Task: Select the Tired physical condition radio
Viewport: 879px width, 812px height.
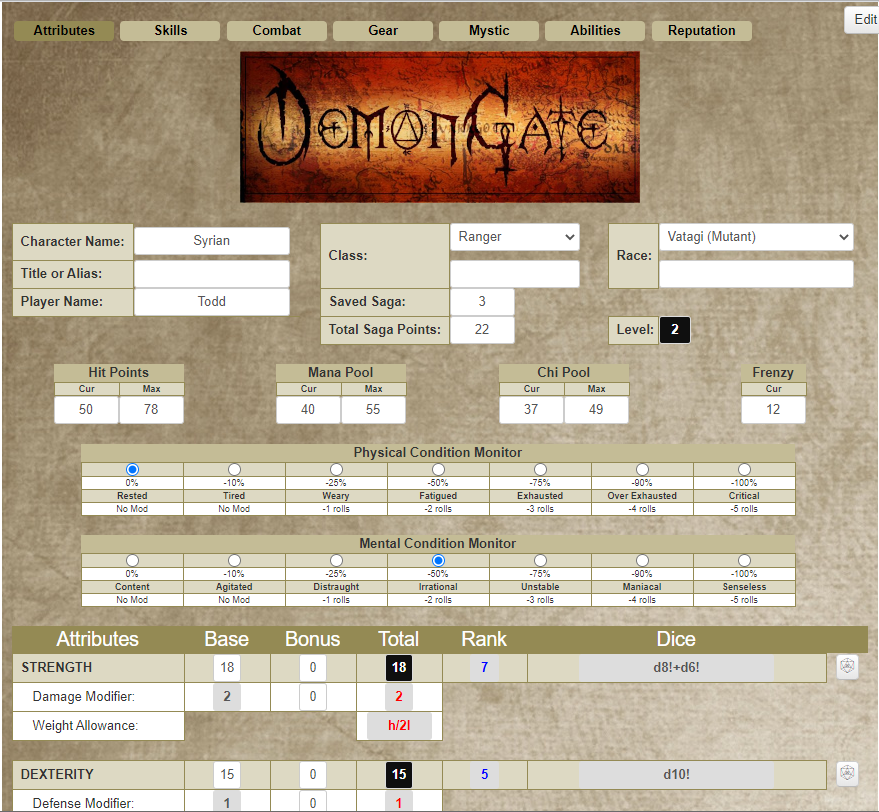Action: pyautogui.click(x=234, y=469)
